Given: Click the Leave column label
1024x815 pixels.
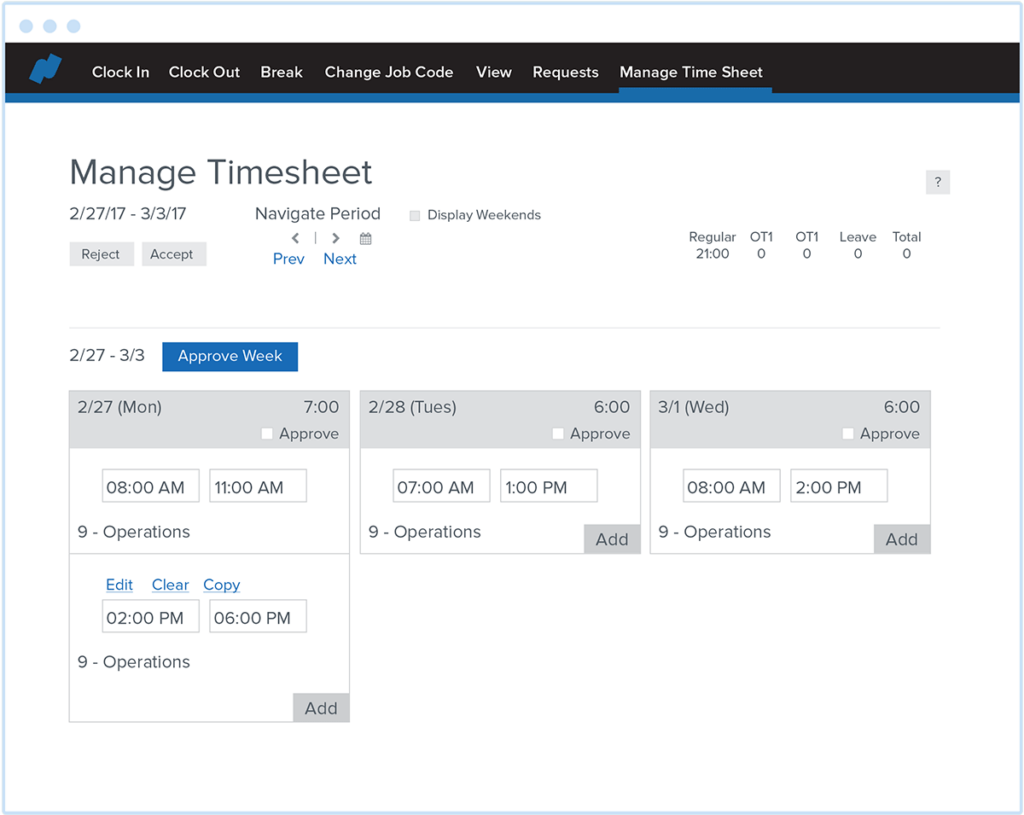Looking at the screenshot, I should pyautogui.click(x=857, y=237).
